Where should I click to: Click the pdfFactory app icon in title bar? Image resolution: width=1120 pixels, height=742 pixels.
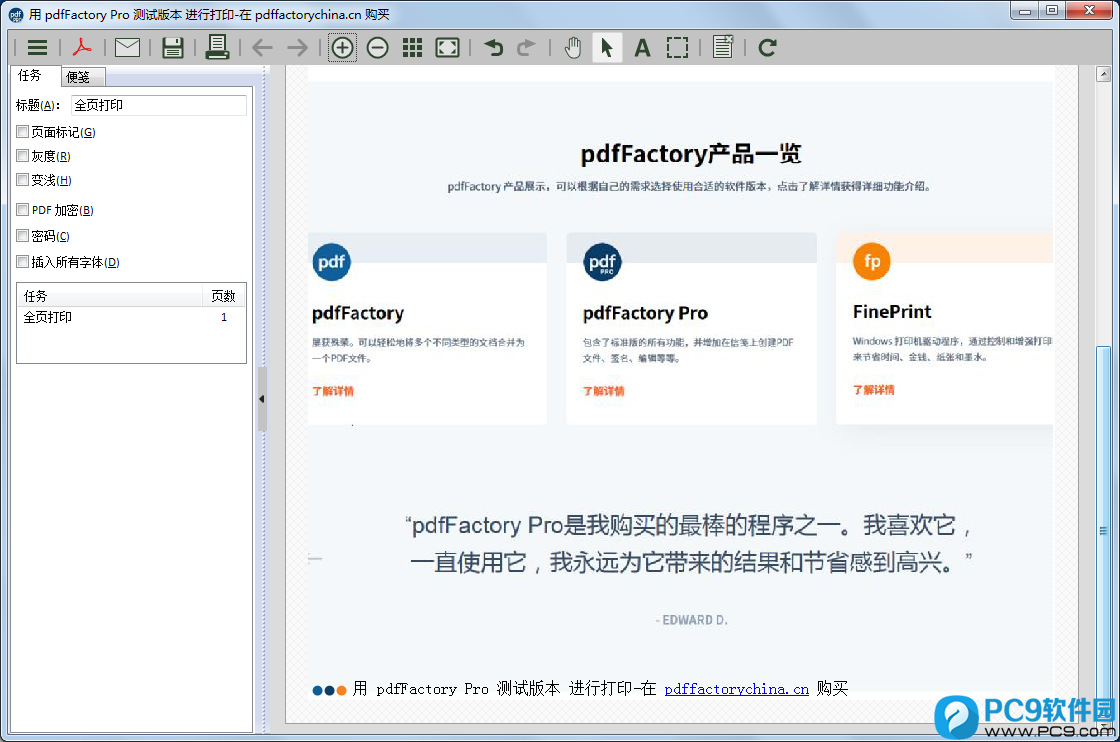point(16,15)
